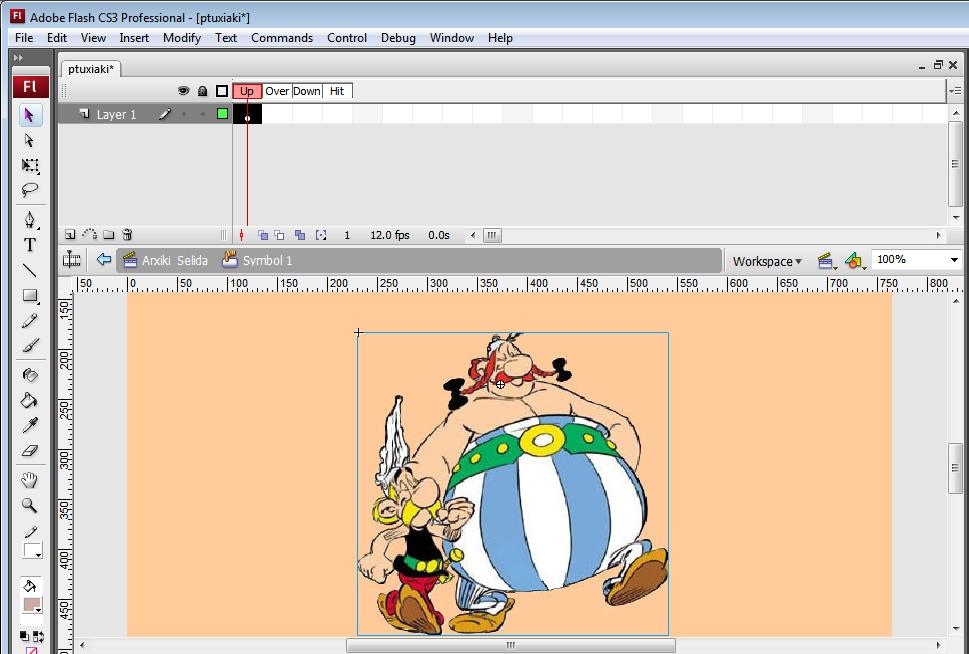Select the Ink Bottle tool

point(29,375)
